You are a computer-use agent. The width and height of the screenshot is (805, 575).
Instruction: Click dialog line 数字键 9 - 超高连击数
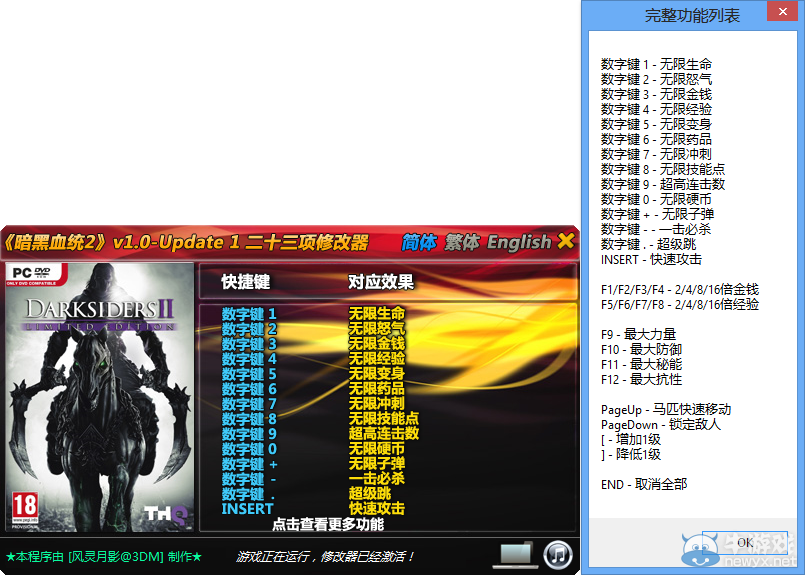(663, 184)
